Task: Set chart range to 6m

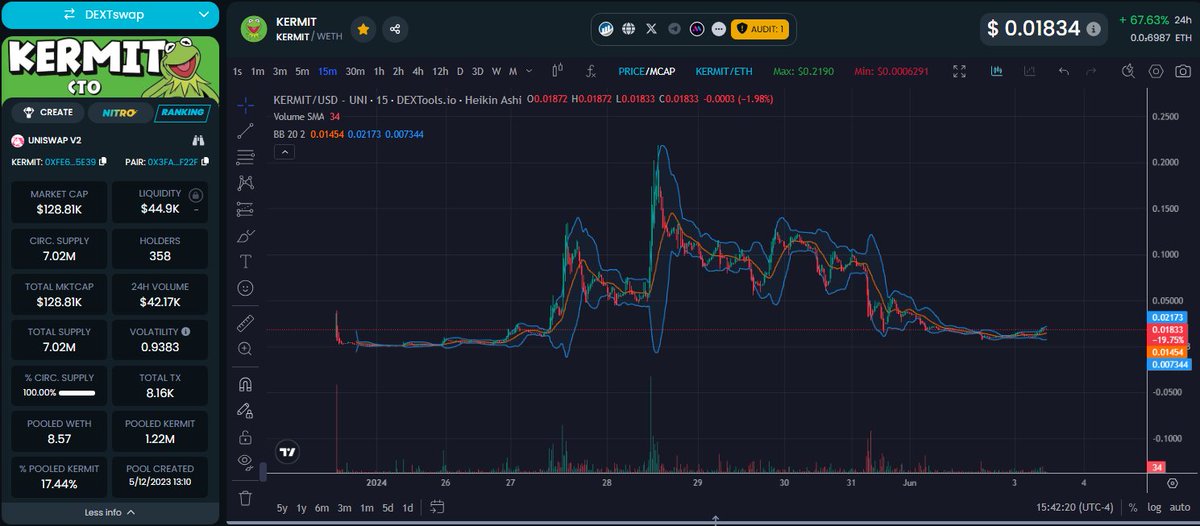Action: point(322,508)
